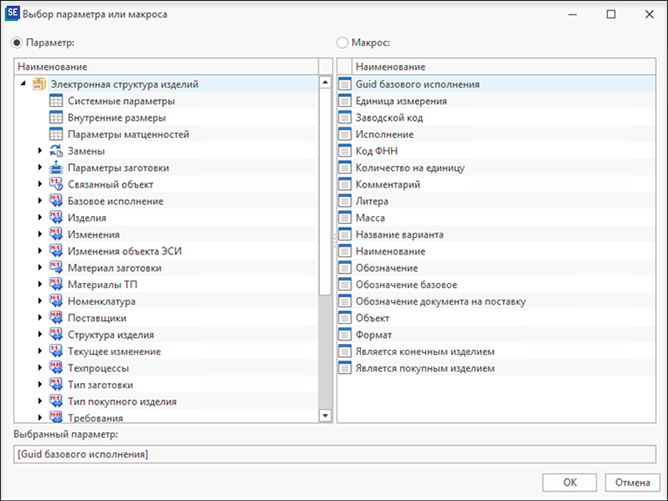Expand the Номенклатура tree node
The width and height of the screenshot is (668, 501).
tap(40, 301)
